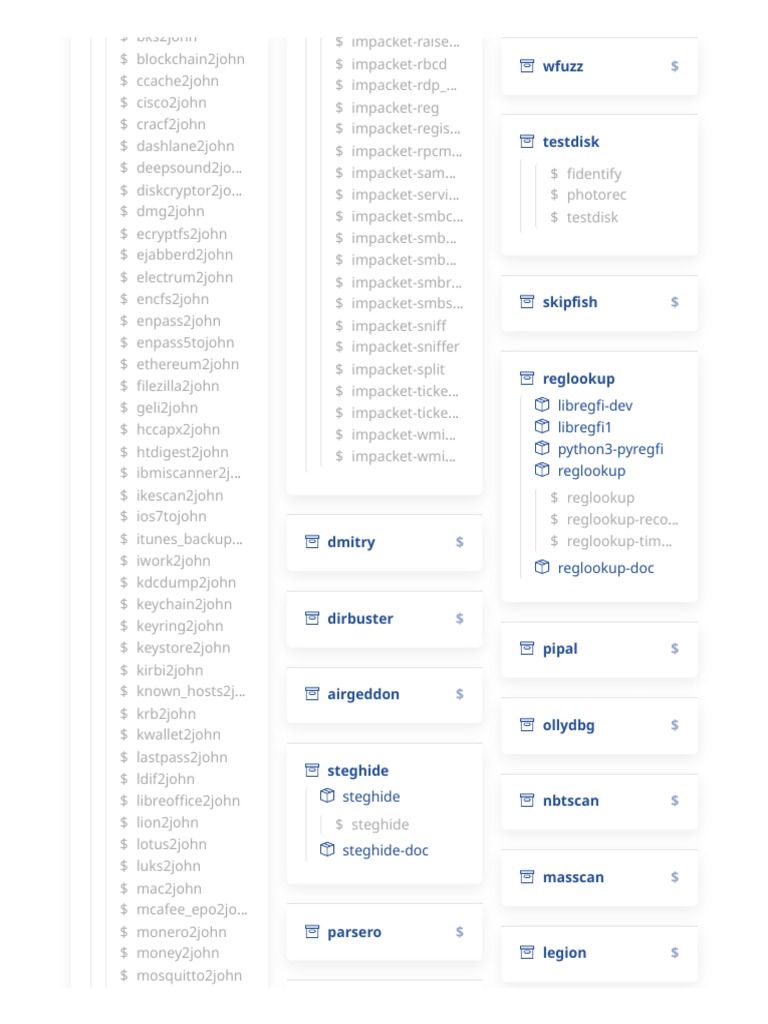Viewport: 768px width, 1024px height.
Task: Show commands for airgeddon via dollar icon
Action: (460, 694)
